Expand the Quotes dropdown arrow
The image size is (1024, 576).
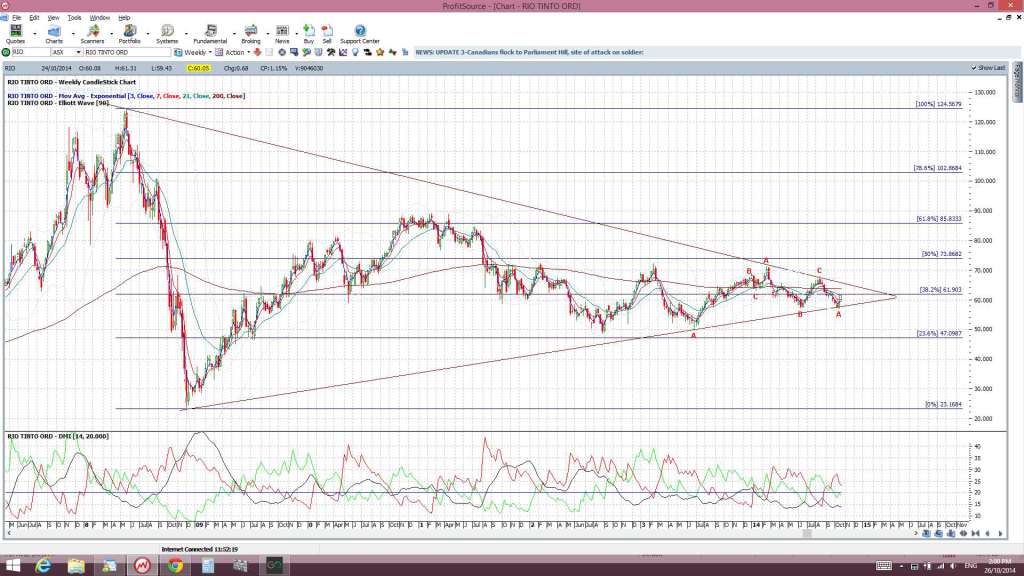(35, 33)
